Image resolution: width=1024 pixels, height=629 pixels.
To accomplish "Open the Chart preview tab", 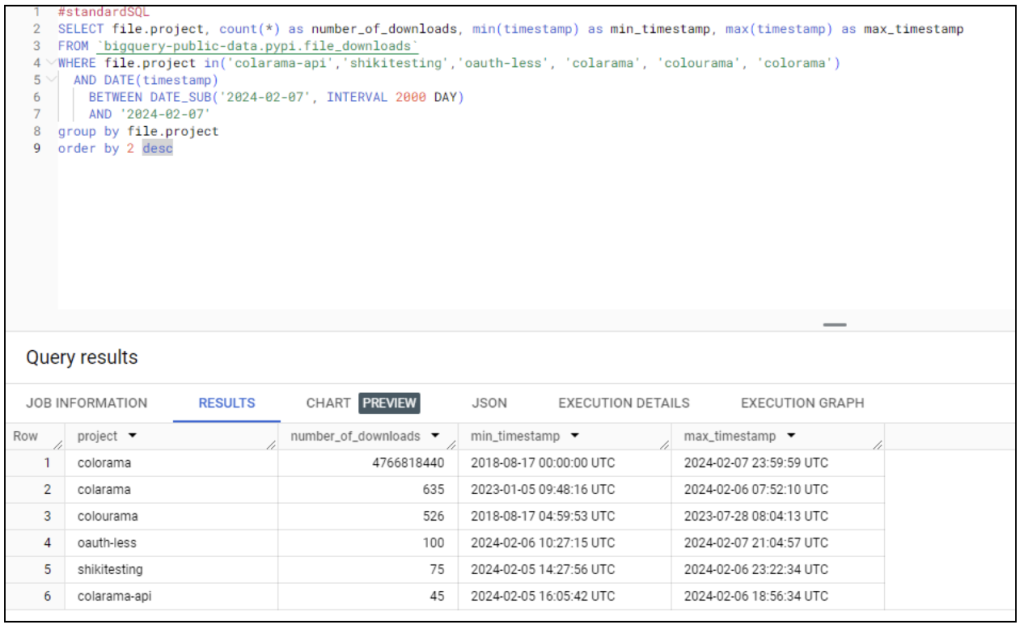I will click(362, 403).
